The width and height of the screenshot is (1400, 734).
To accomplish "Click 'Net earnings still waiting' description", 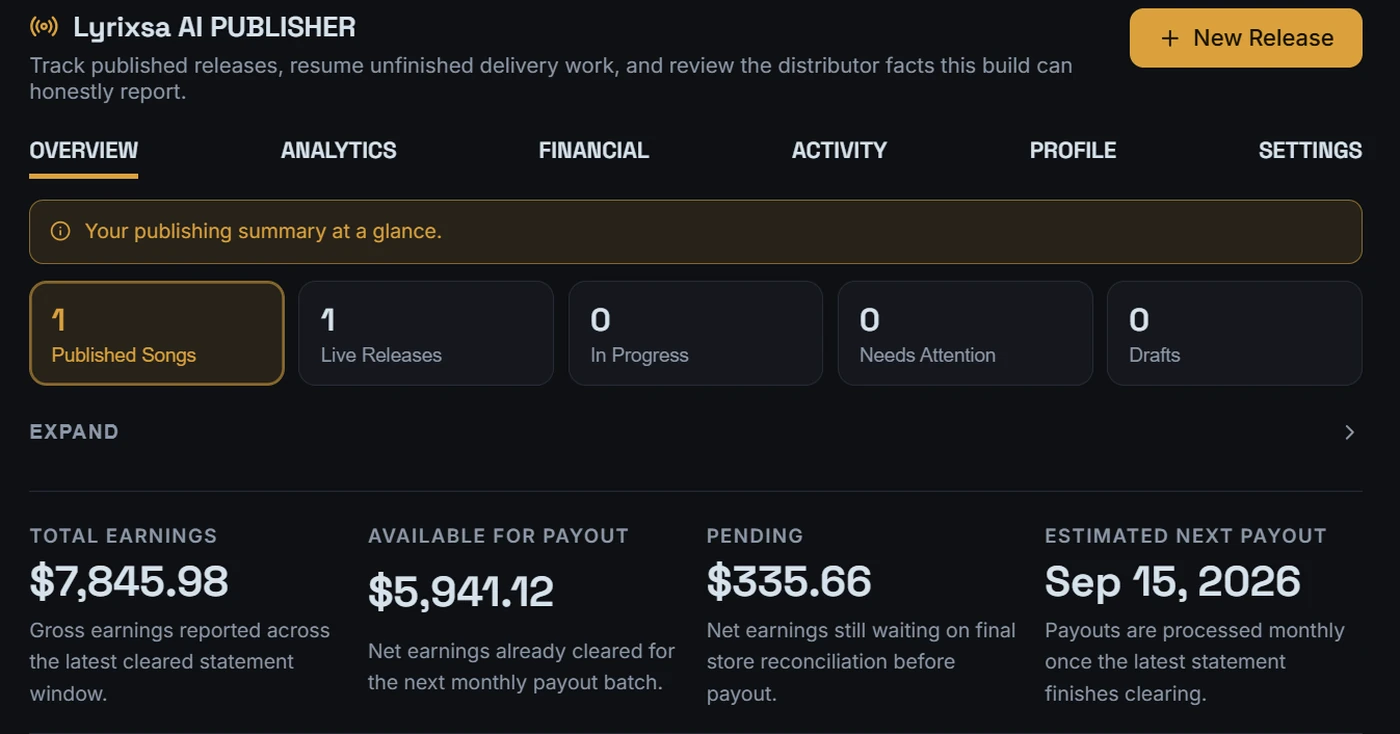I will point(861,662).
